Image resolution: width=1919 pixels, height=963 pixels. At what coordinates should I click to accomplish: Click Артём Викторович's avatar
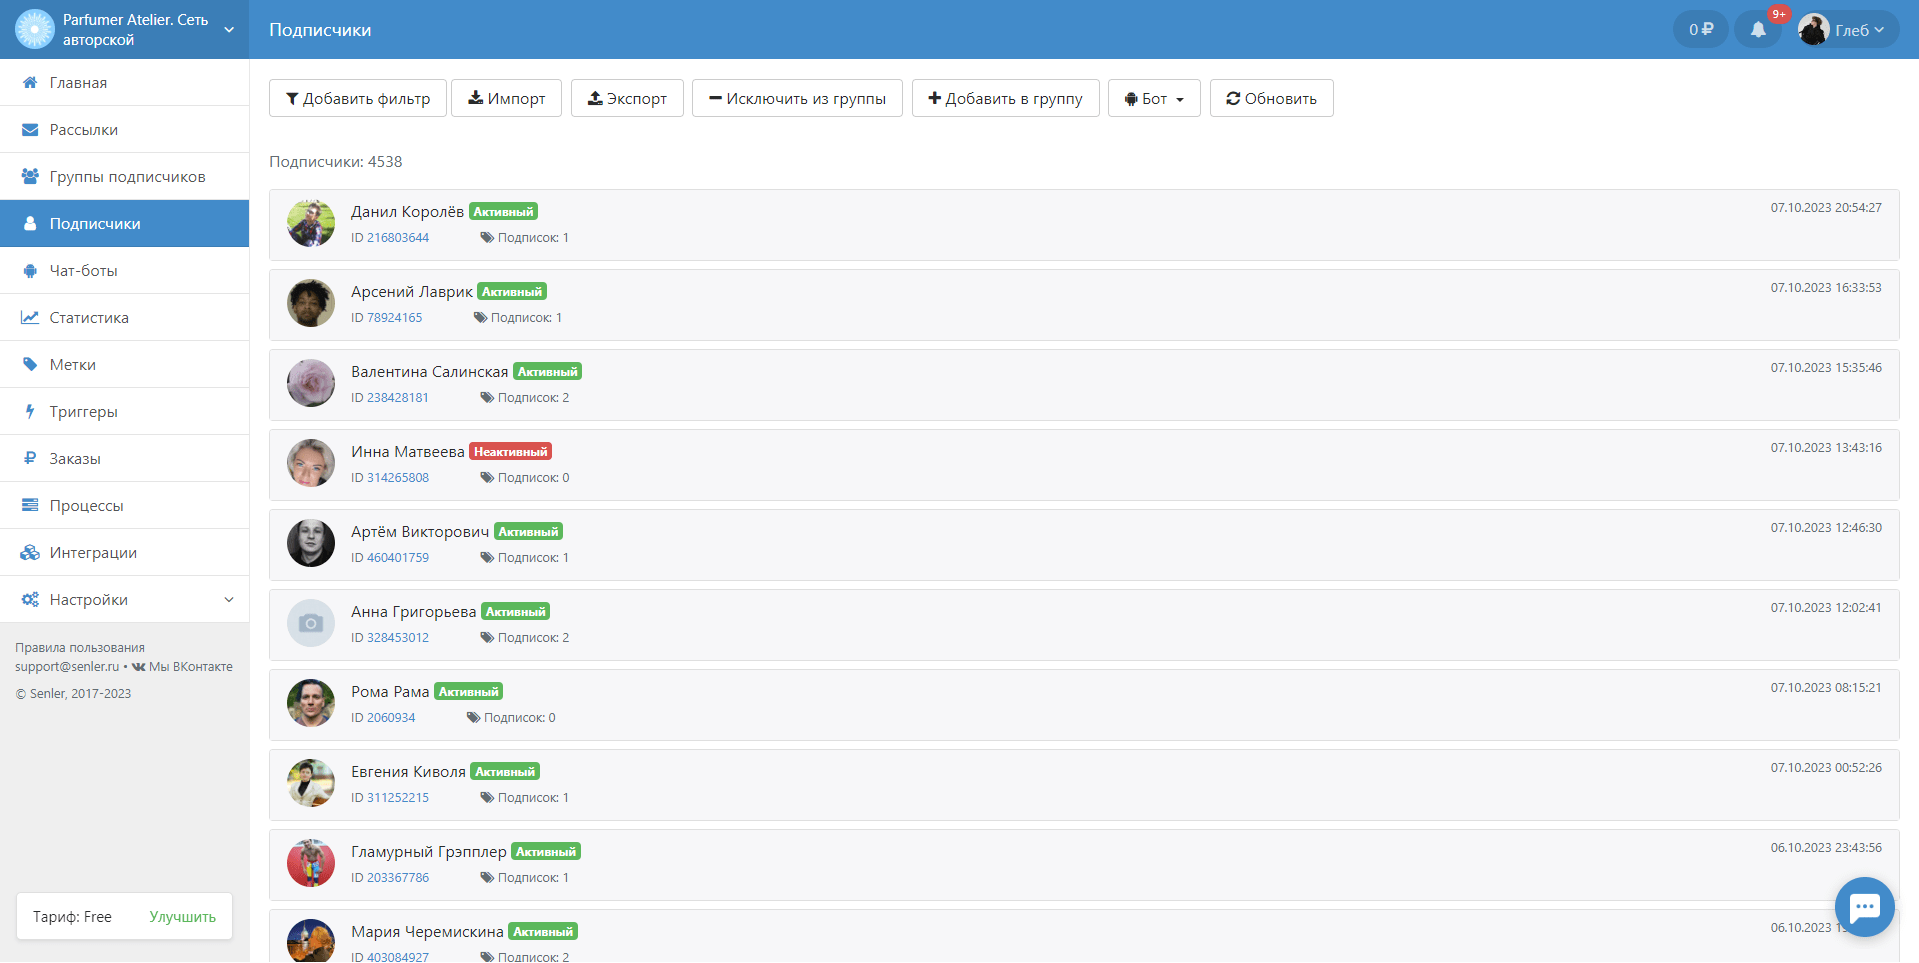click(311, 543)
